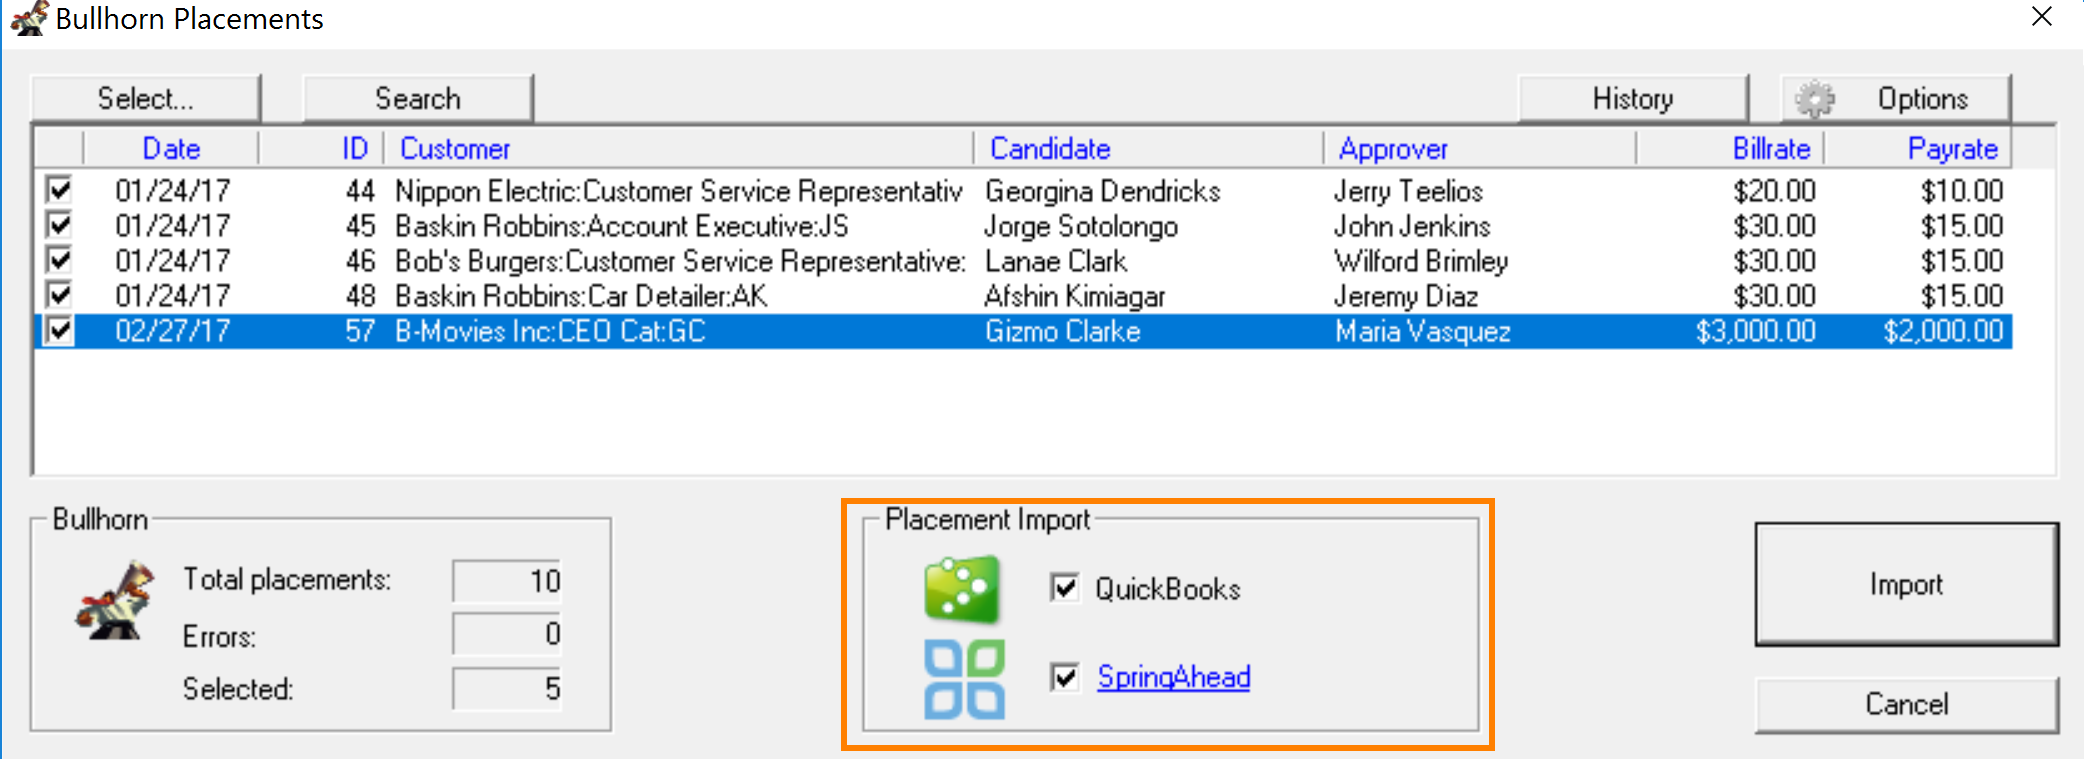
Task: Uncheck the Bob's Burgers placement checkbox
Action: point(60,260)
